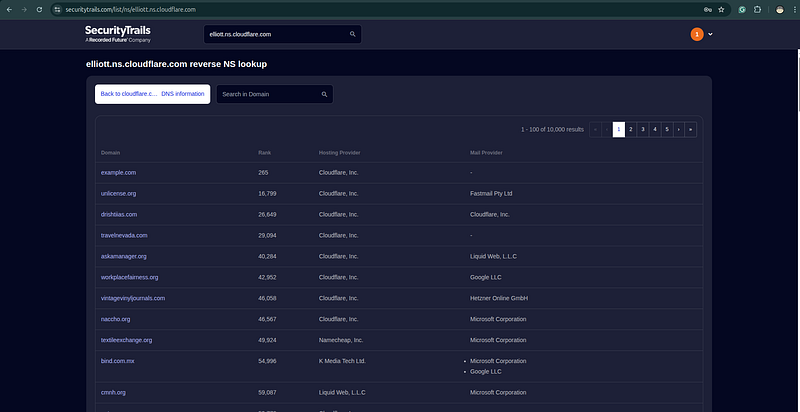Go to results page 2
800x412 pixels.
click(631, 130)
